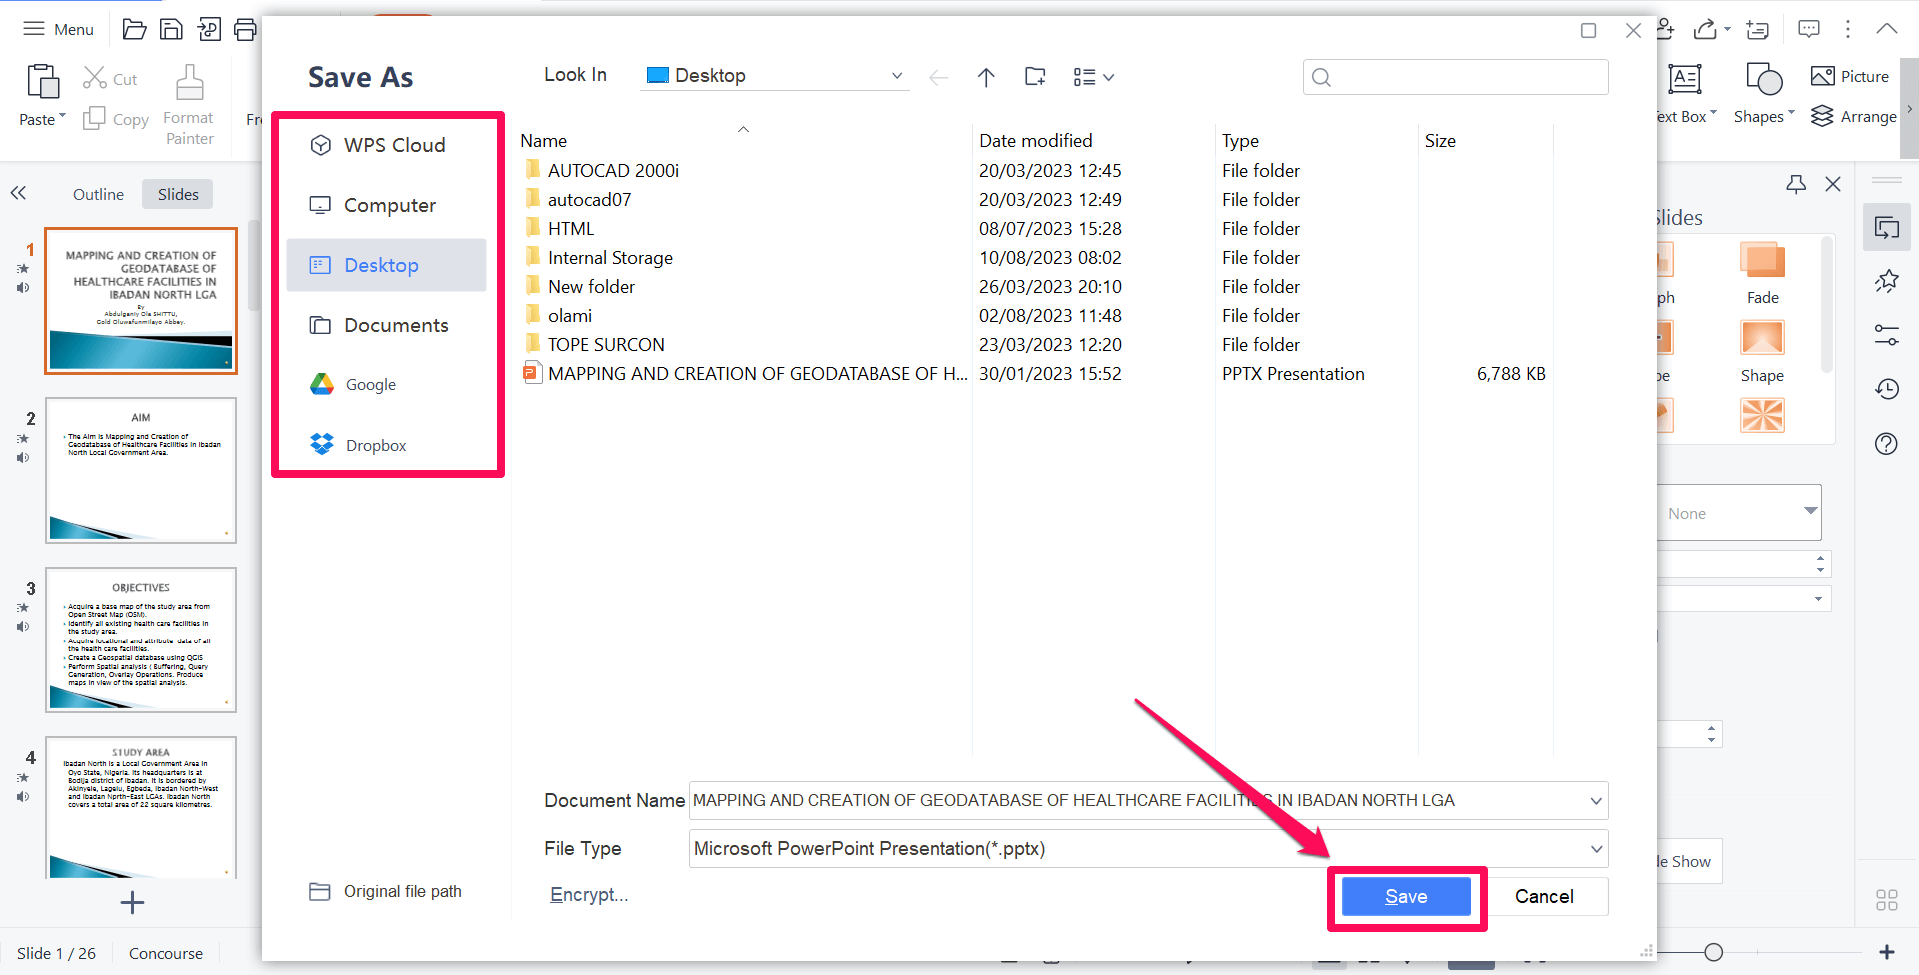Click the Save button

point(1405,896)
